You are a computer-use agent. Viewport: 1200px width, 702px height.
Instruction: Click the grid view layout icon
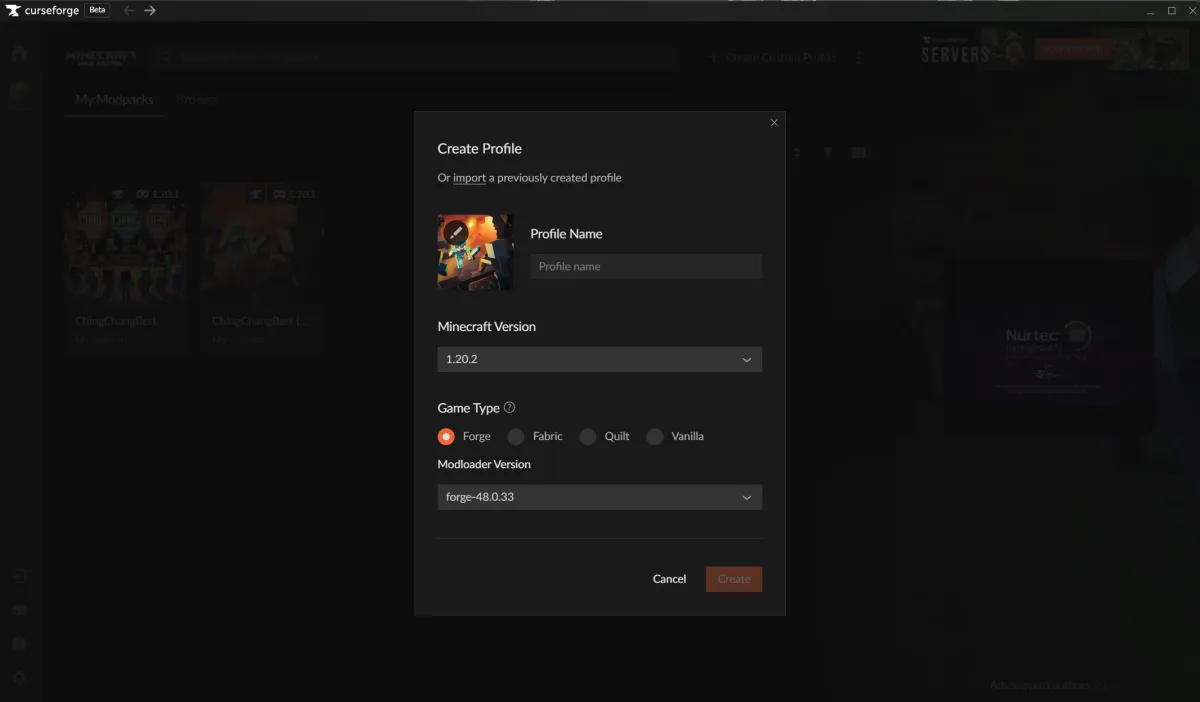858,153
